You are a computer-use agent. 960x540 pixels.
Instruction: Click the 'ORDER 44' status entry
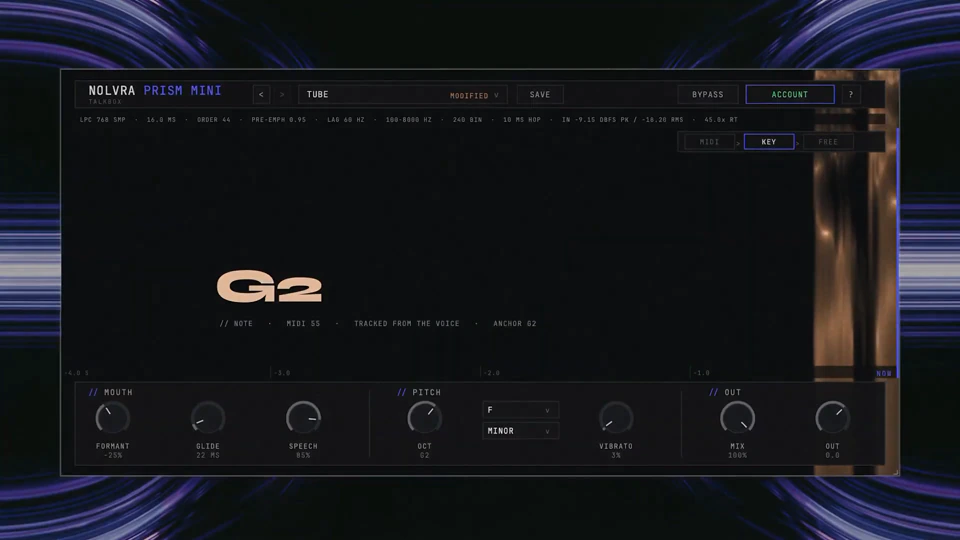pyautogui.click(x=214, y=119)
